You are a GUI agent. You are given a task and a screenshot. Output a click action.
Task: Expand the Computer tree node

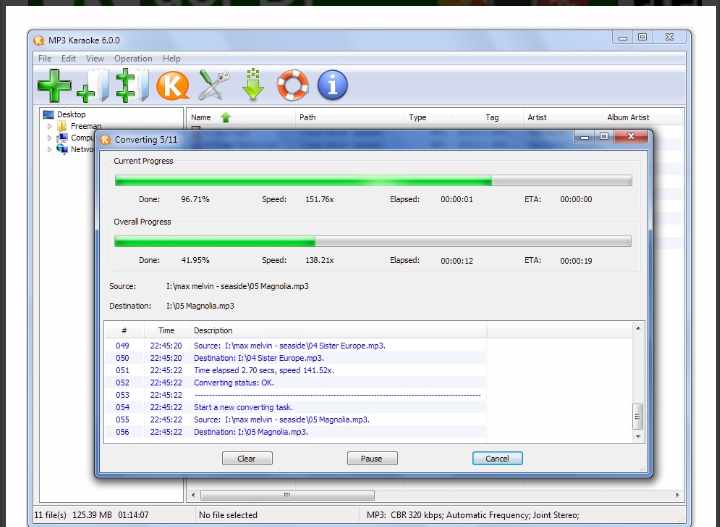pyautogui.click(x=50, y=138)
